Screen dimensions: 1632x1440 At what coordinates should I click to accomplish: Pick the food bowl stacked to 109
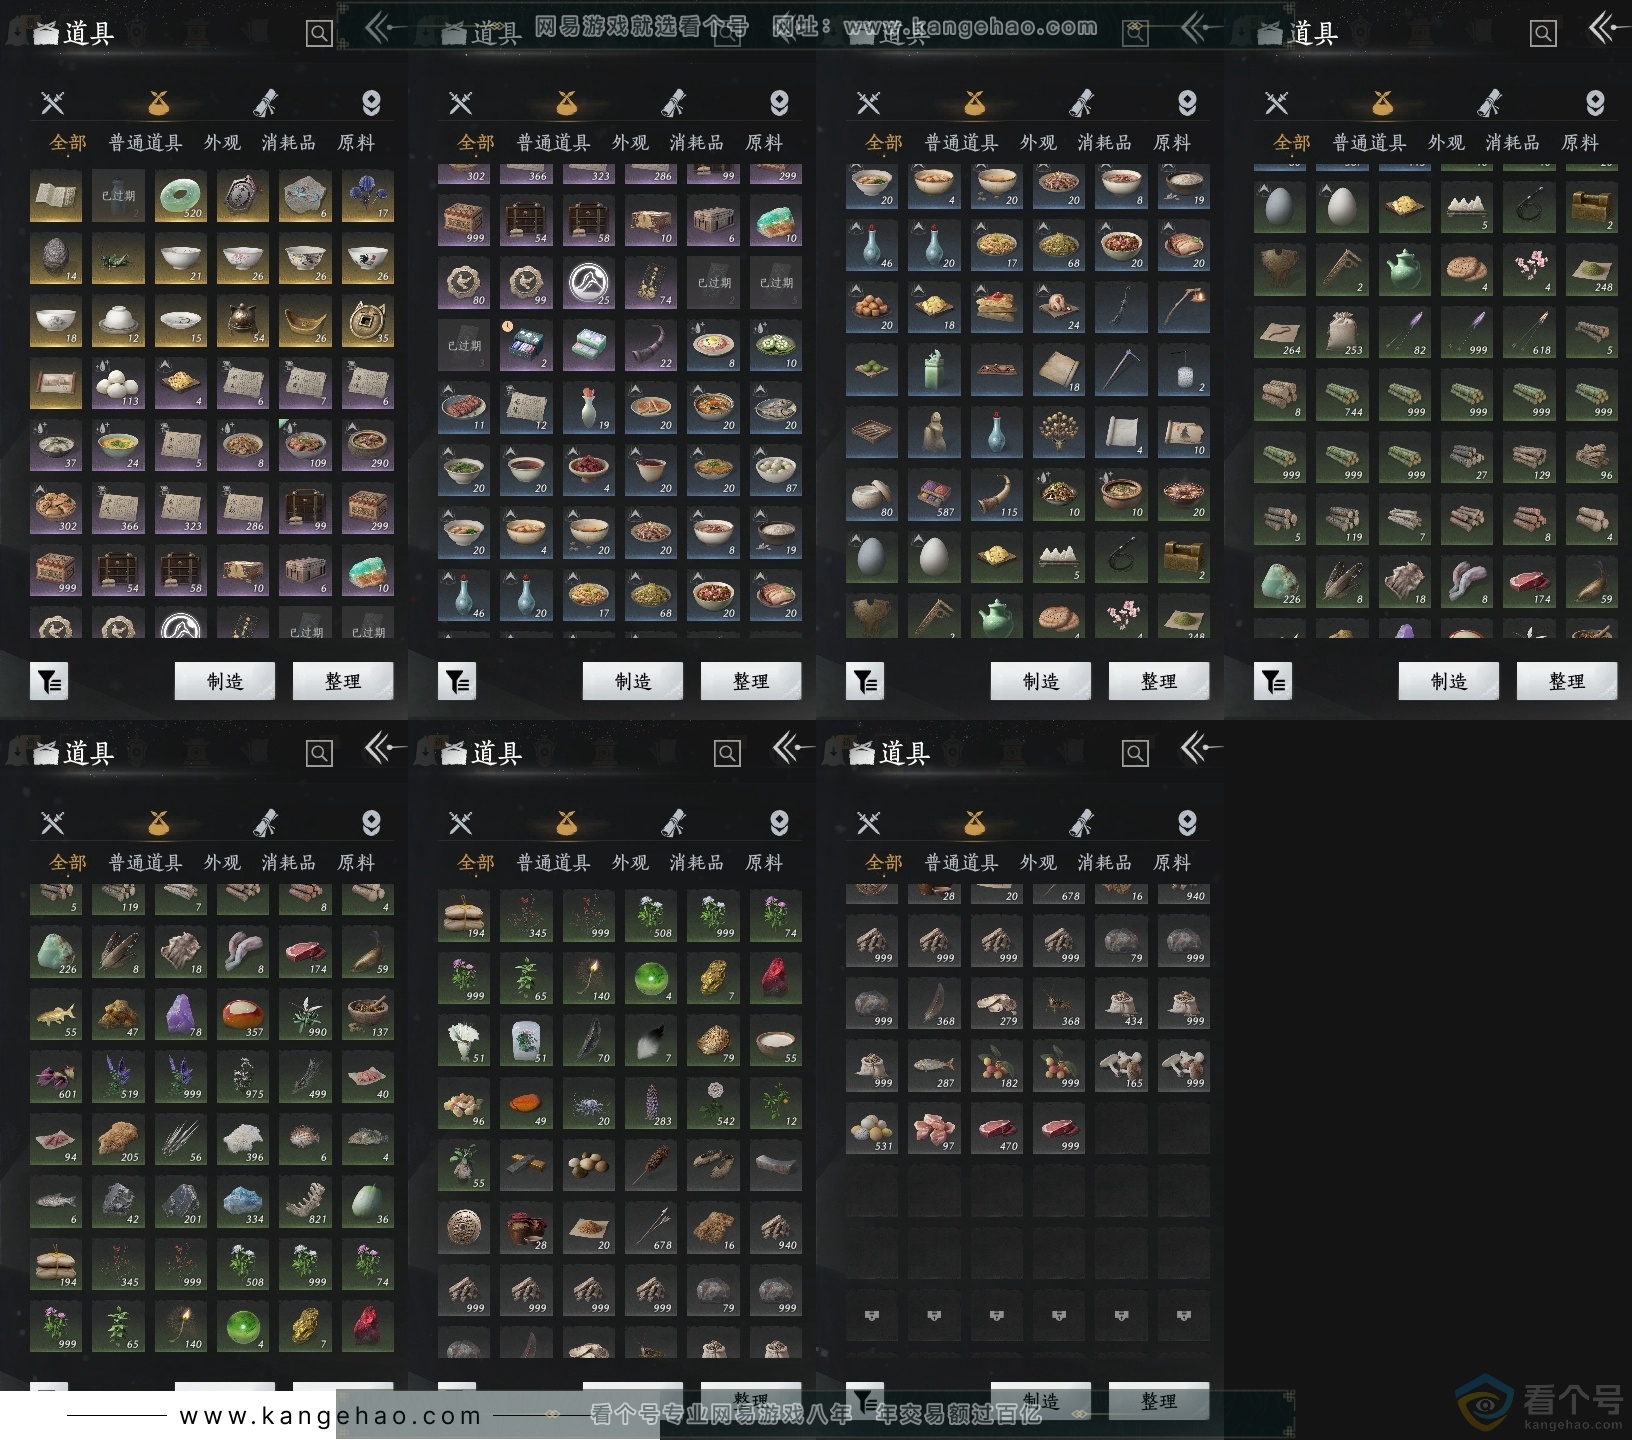coord(305,446)
